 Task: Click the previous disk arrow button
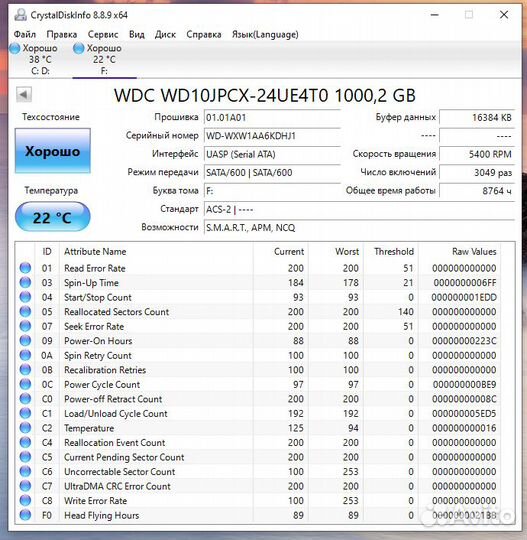[x=24, y=94]
